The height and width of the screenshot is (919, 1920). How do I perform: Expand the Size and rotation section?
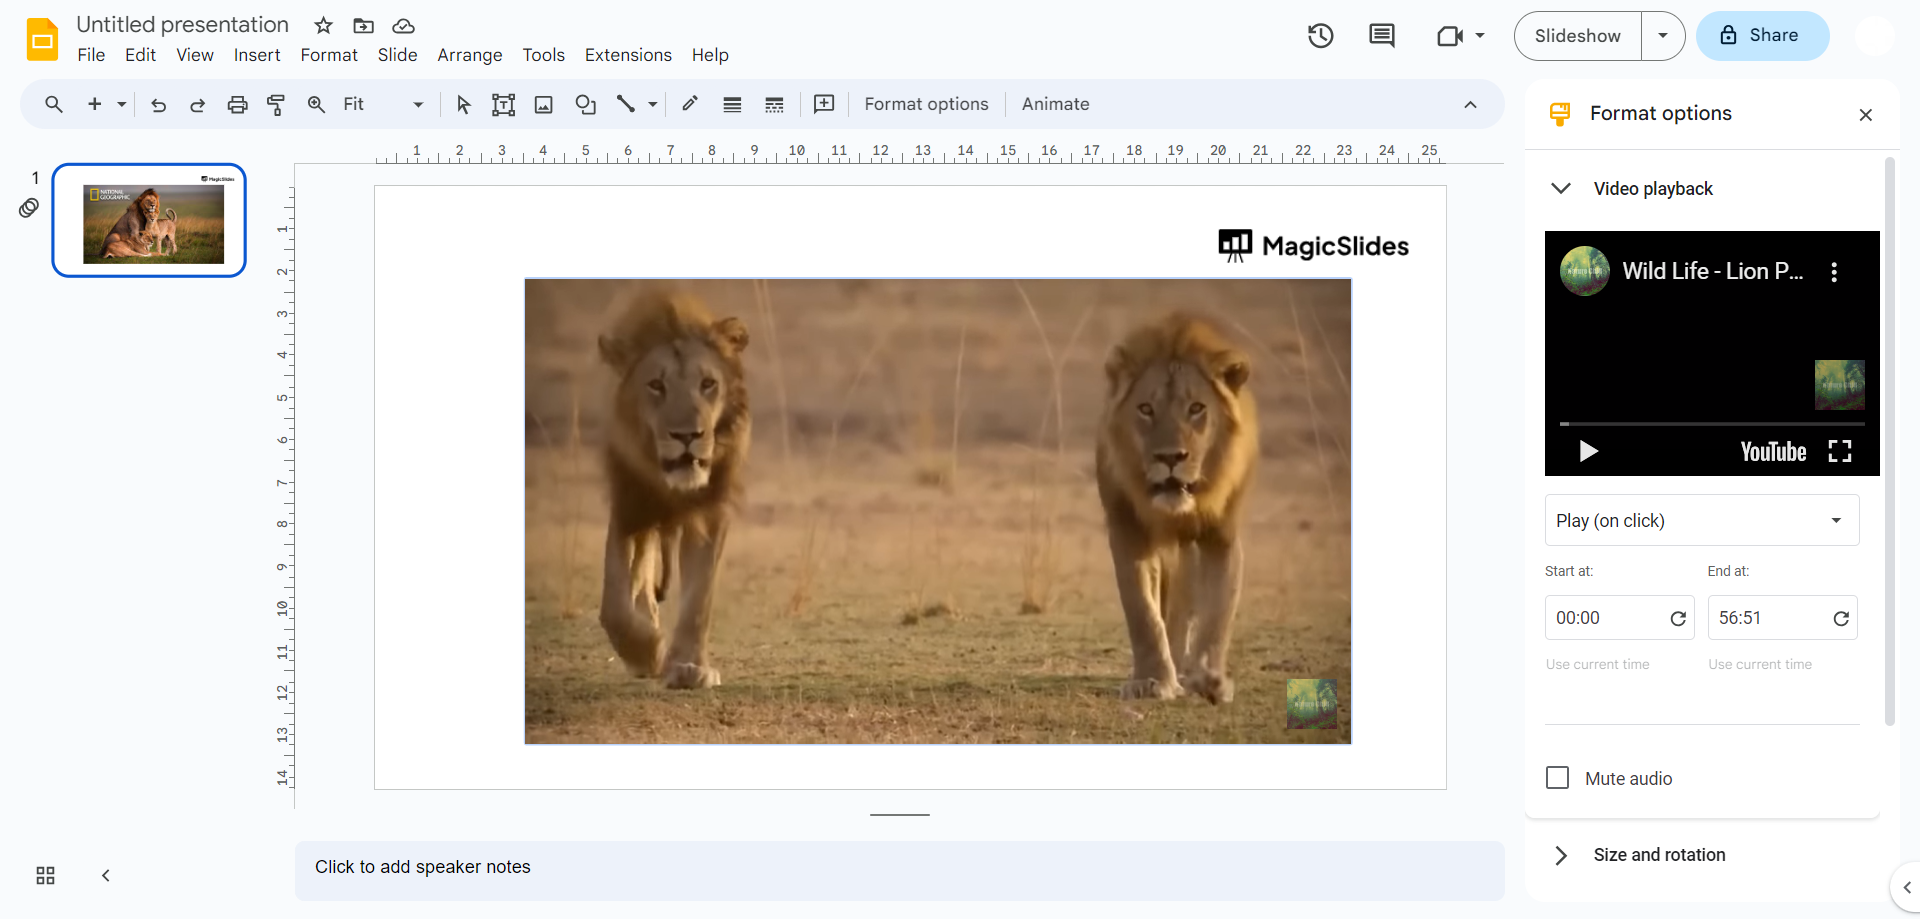coord(1659,855)
